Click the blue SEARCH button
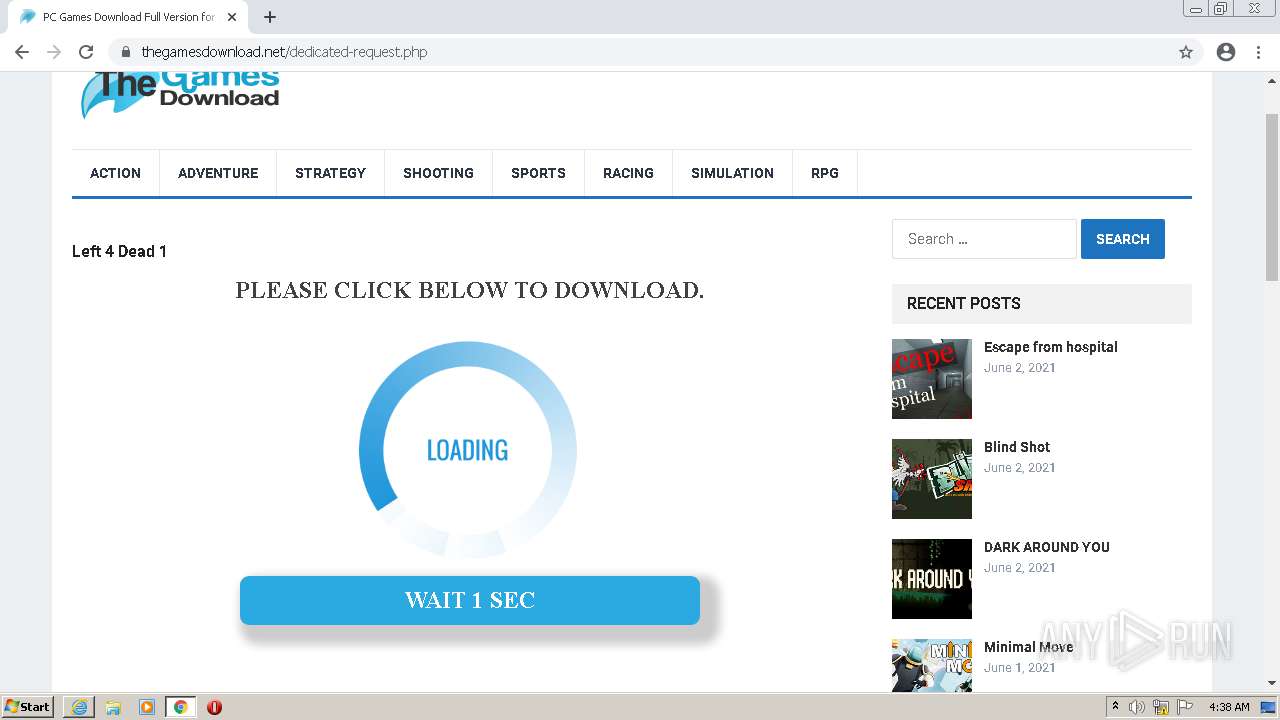 coord(1123,239)
